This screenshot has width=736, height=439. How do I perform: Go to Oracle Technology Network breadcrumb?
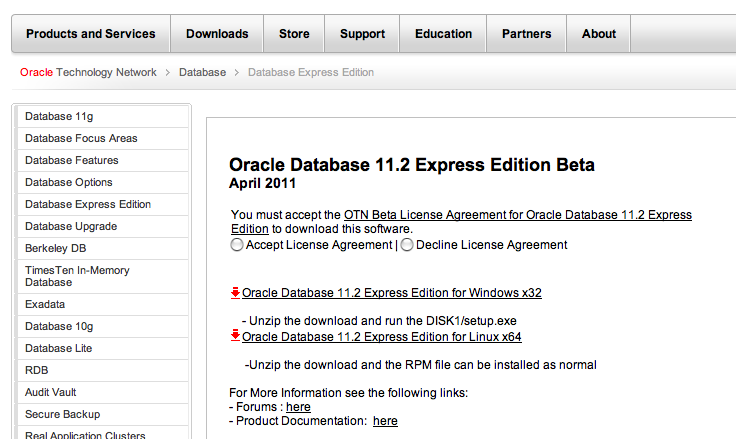(88, 72)
